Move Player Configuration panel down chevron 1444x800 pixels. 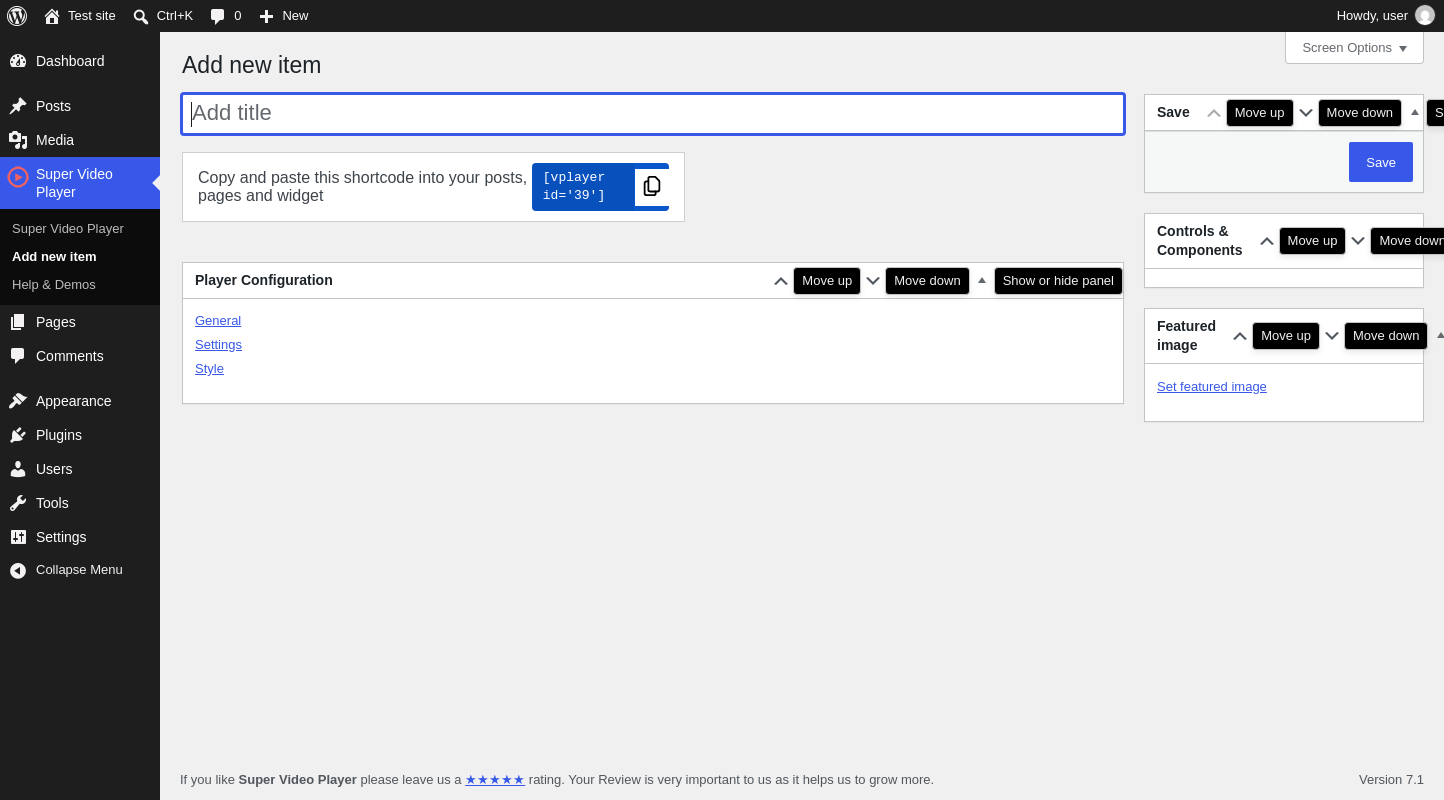point(873,281)
